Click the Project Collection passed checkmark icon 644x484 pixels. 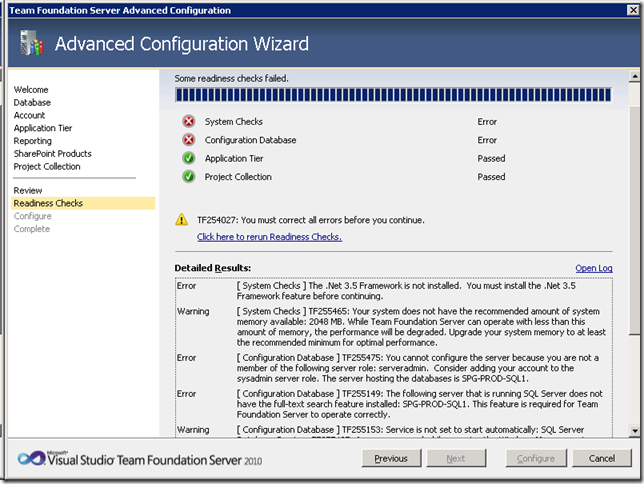coord(189,177)
